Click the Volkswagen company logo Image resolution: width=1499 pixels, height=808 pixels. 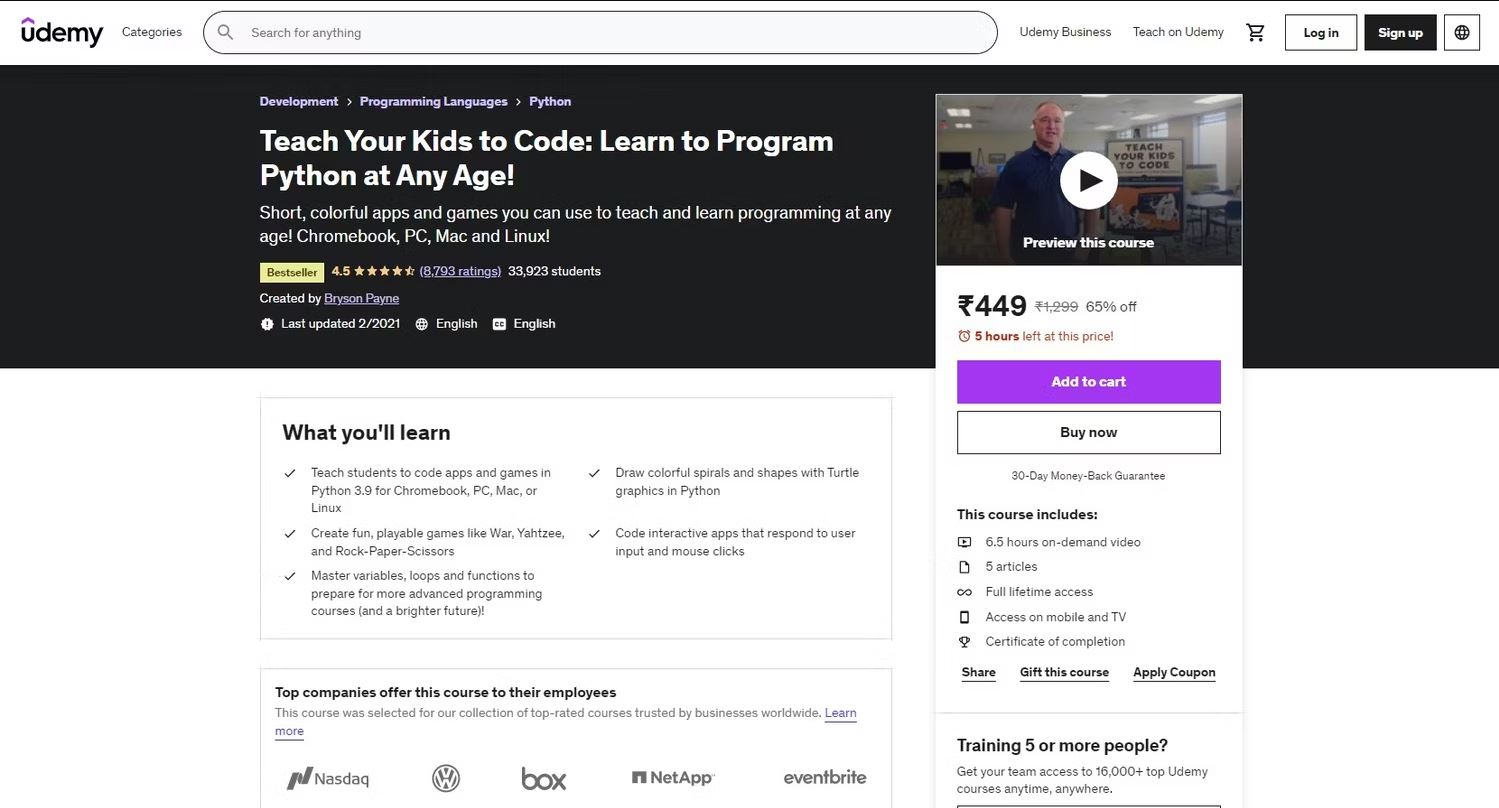[x=446, y=778]
